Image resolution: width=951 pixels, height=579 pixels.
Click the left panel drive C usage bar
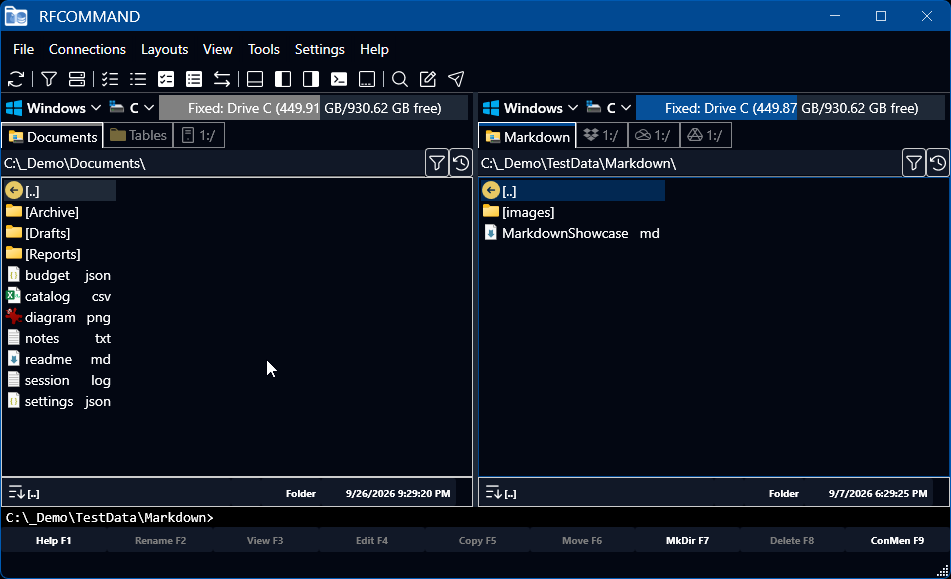click(x=314, y=108)
